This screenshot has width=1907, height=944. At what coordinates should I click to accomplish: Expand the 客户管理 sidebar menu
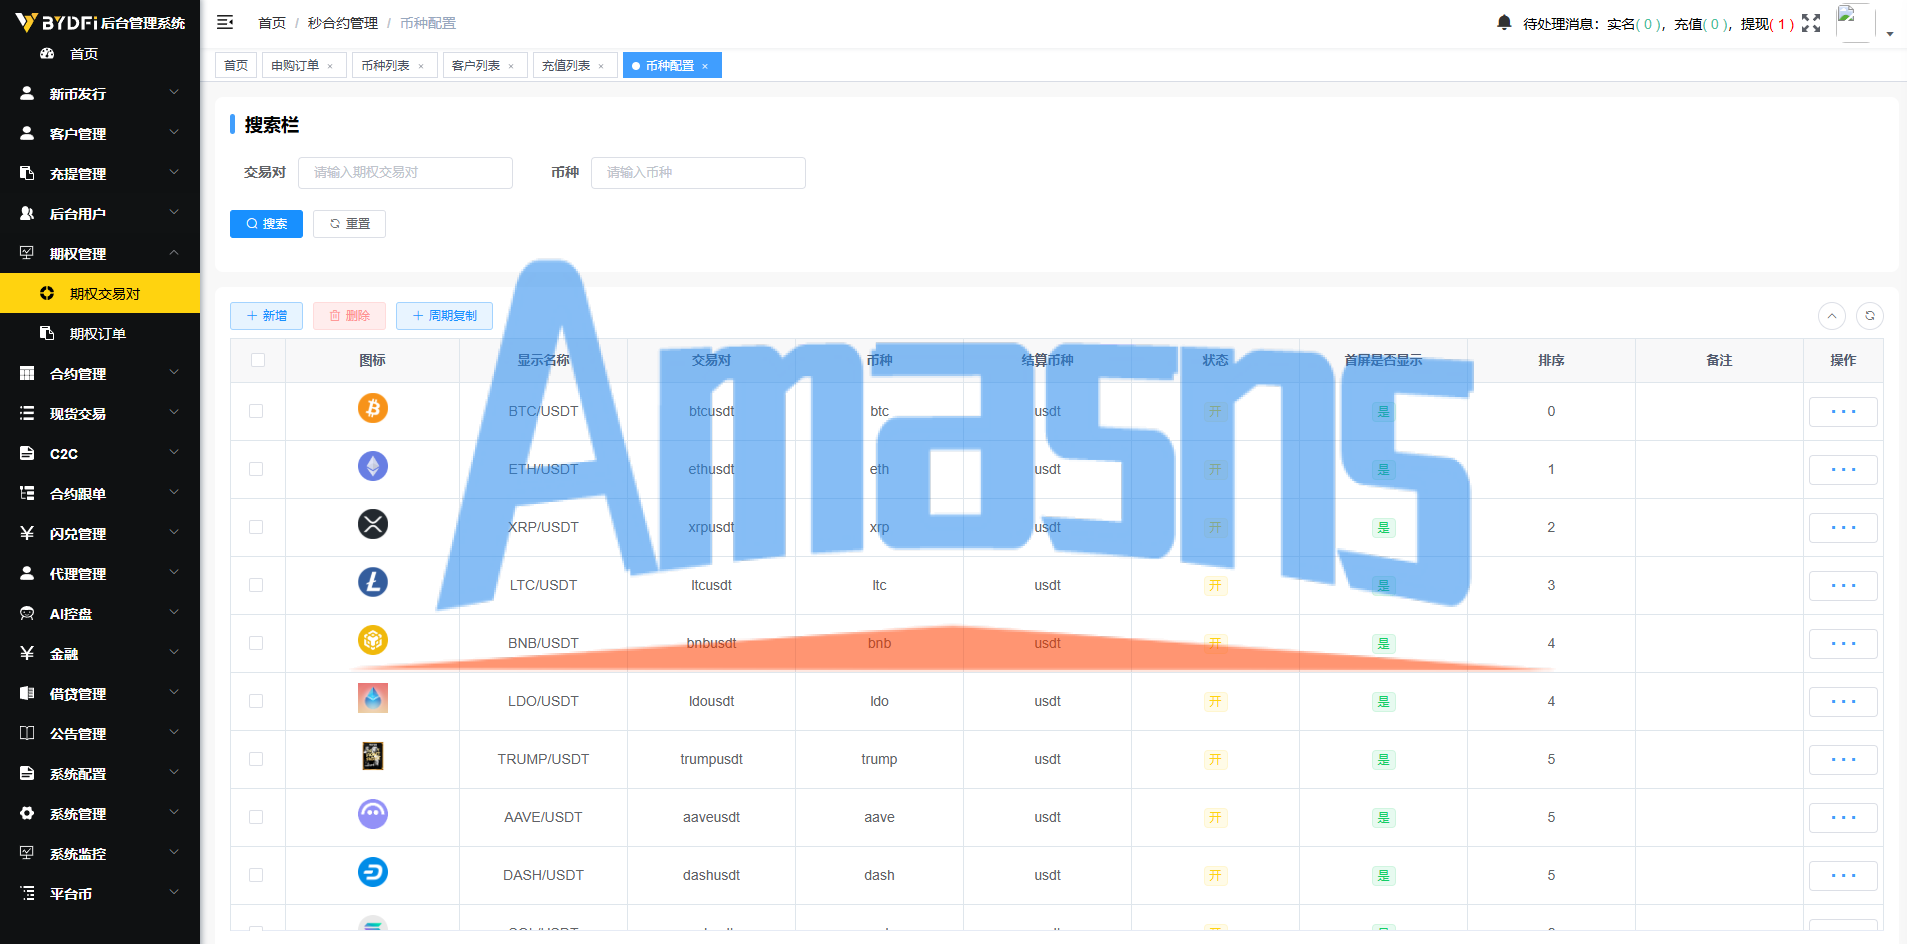(x=100, y=133)
